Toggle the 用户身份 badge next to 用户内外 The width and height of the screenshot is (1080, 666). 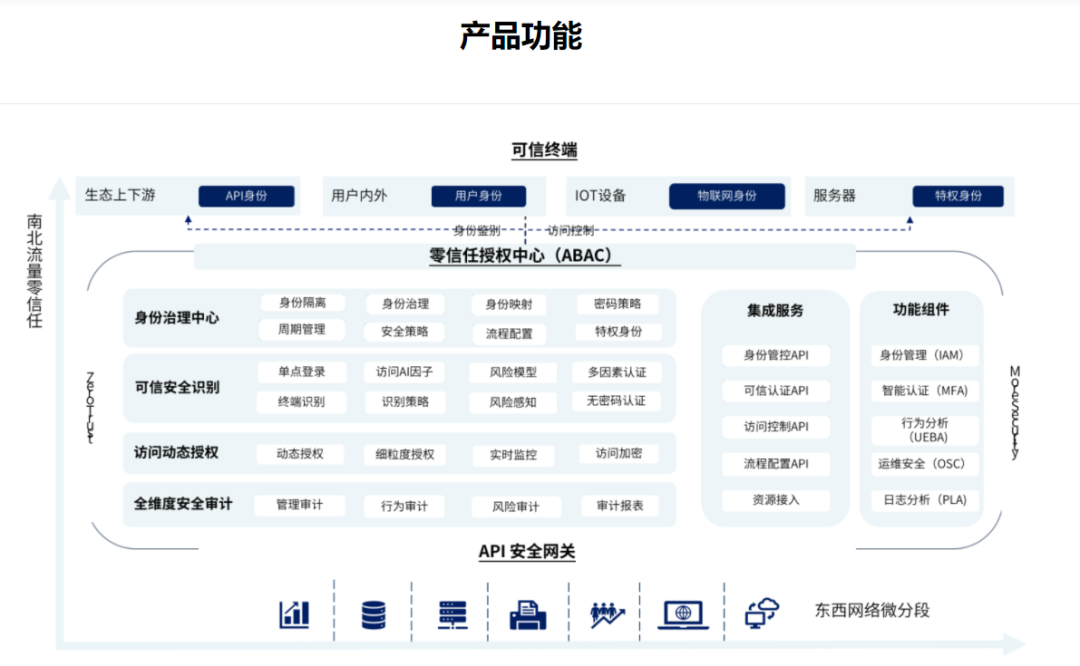(479, 196)
